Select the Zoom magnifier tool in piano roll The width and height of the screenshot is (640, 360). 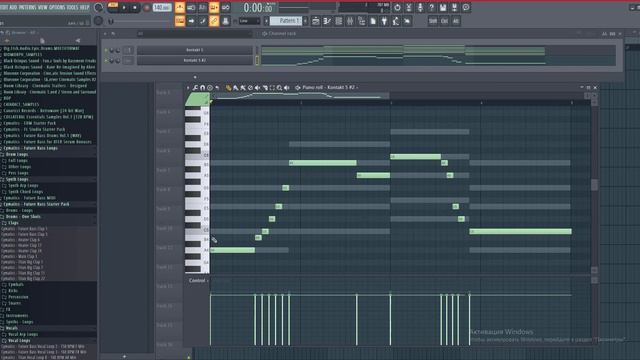click(280, 88)
